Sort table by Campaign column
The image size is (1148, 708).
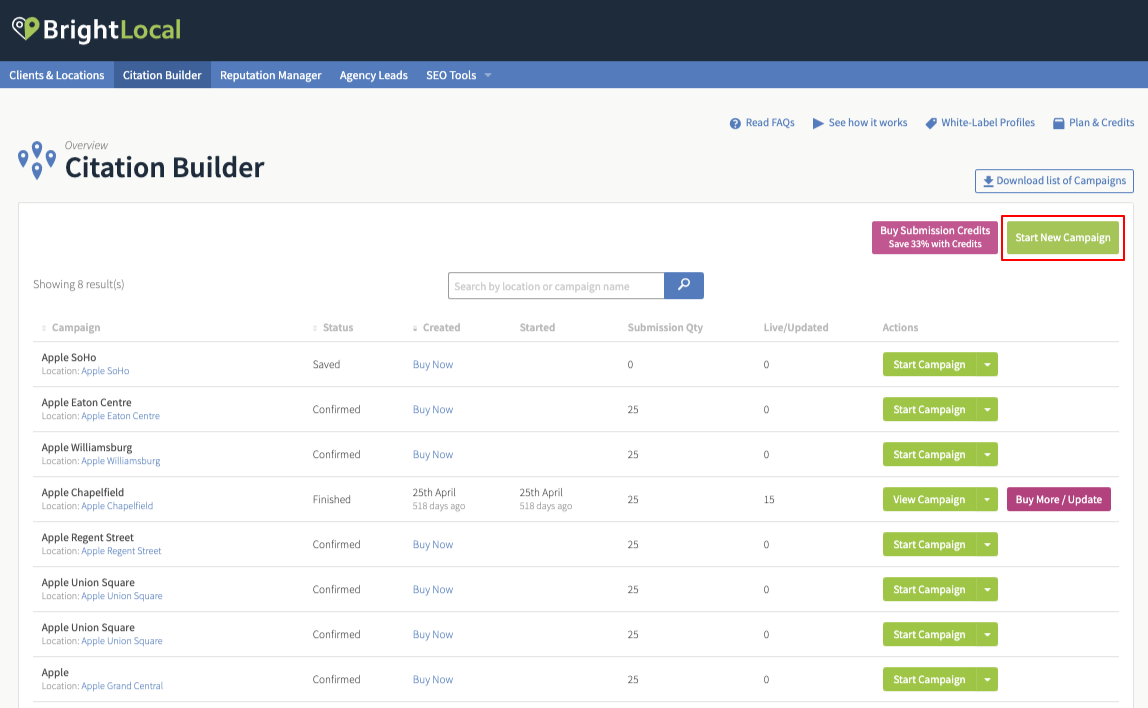[x=71, y=327]
